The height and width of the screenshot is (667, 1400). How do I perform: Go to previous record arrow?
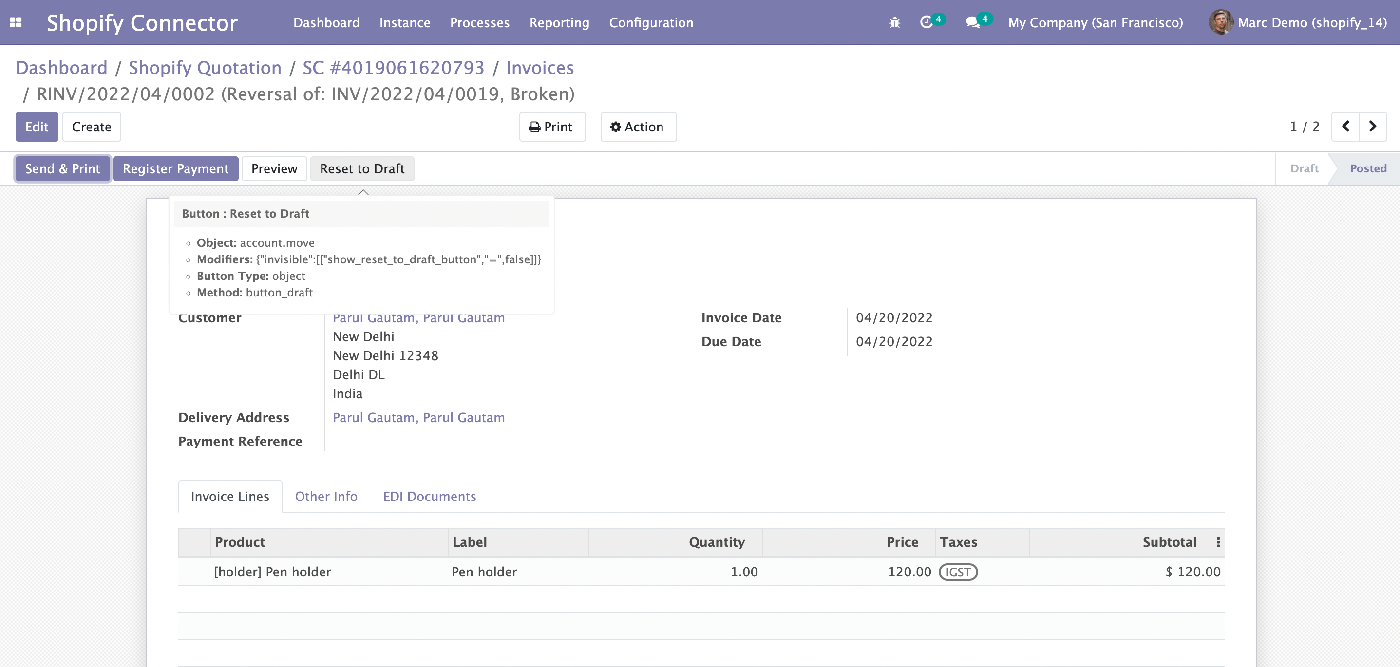click(x=1346, y=127)
